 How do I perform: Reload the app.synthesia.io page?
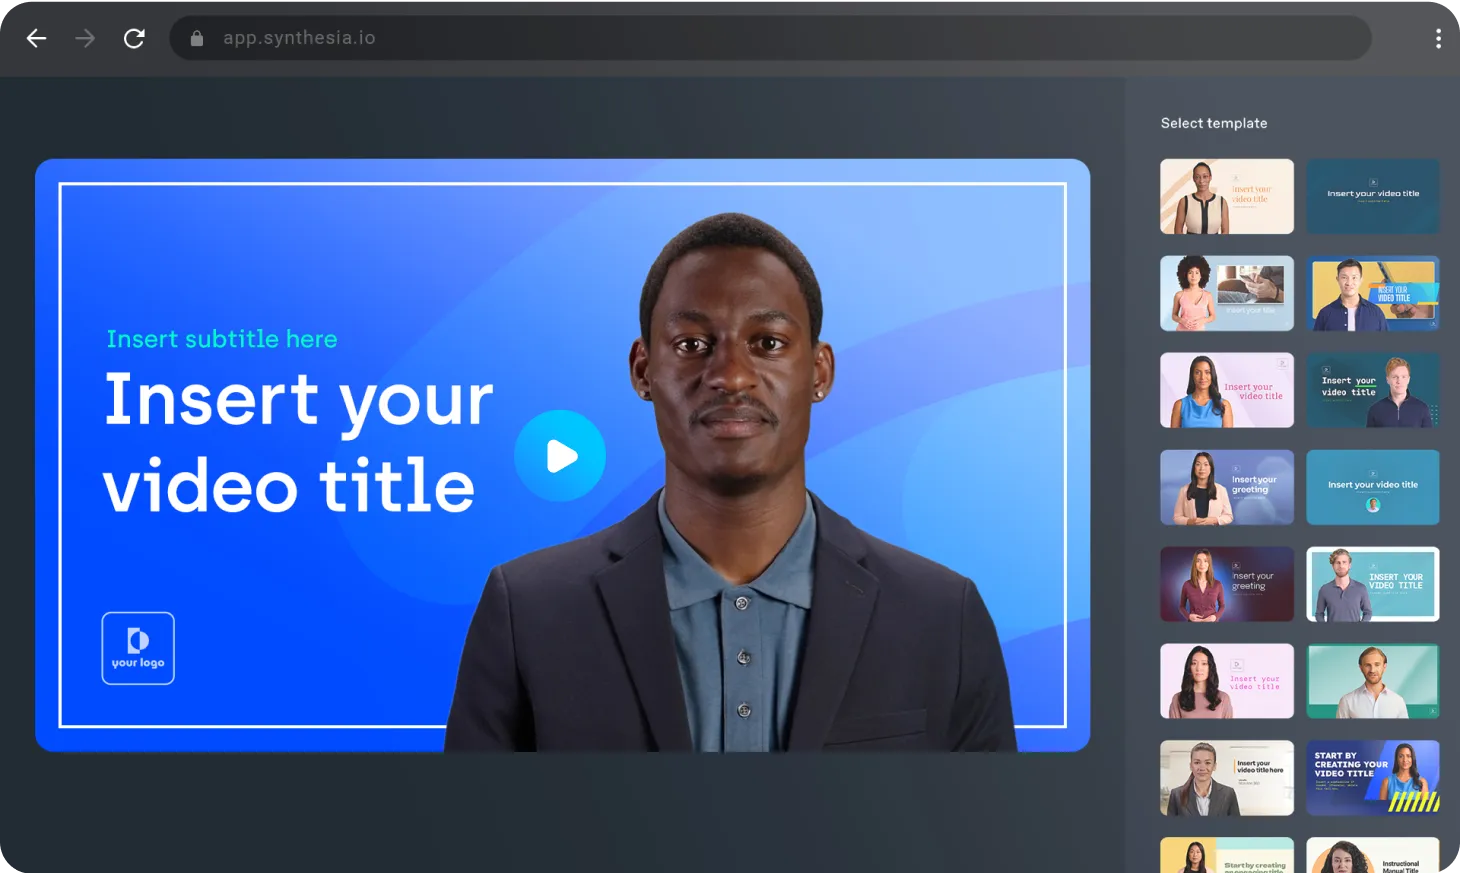[134, 38]
